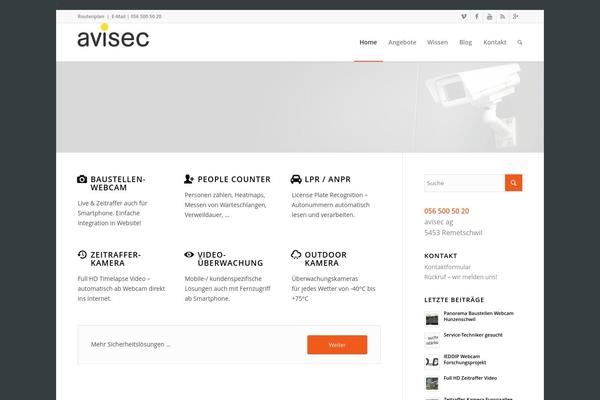Click the camera icon beside Baustellen-Webcam
The width and height of the screenshot is (600, 400).
tap(82, 179)
